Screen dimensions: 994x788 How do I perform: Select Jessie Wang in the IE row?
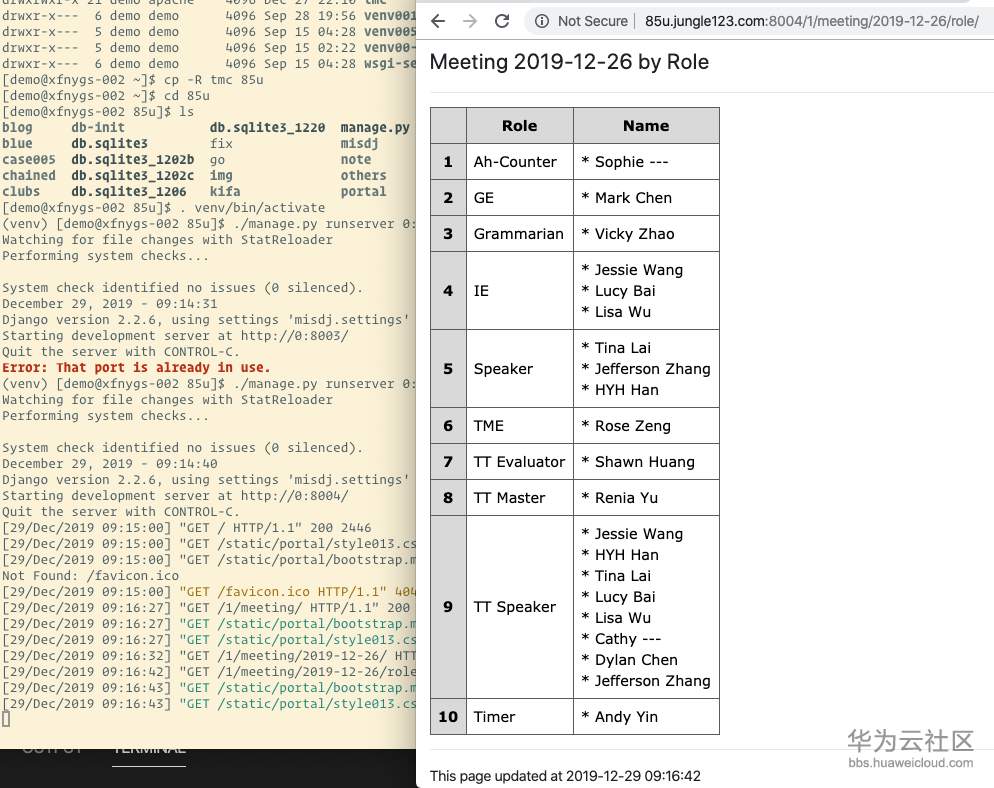click(639, 270)
